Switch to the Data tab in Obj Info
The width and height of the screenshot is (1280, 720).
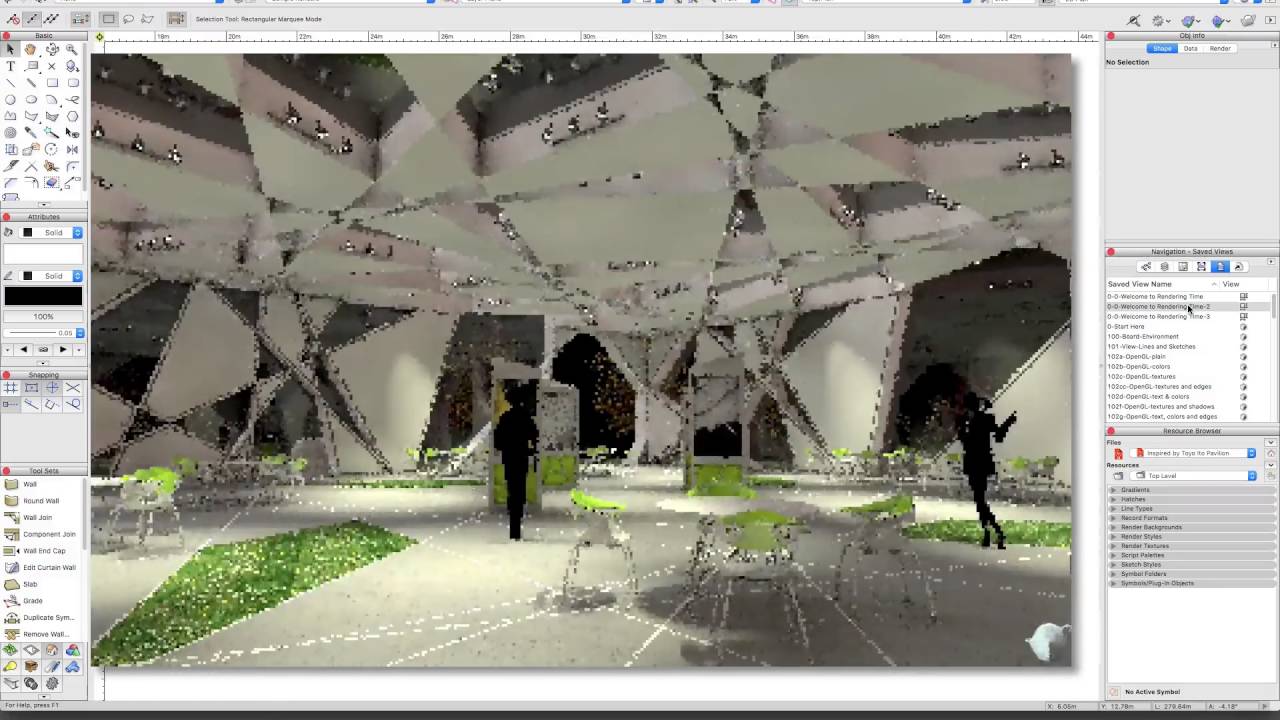coord(1190,48)
